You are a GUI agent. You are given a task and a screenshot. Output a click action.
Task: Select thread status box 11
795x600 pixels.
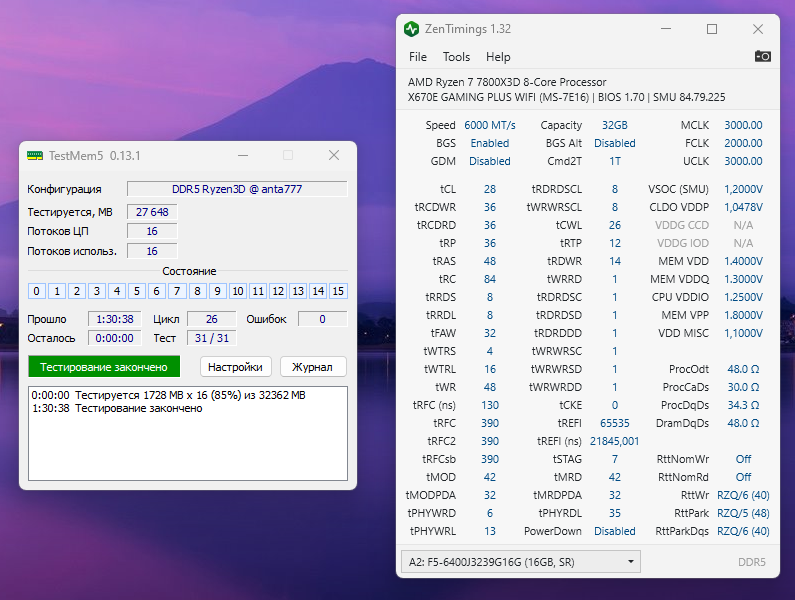258,291
